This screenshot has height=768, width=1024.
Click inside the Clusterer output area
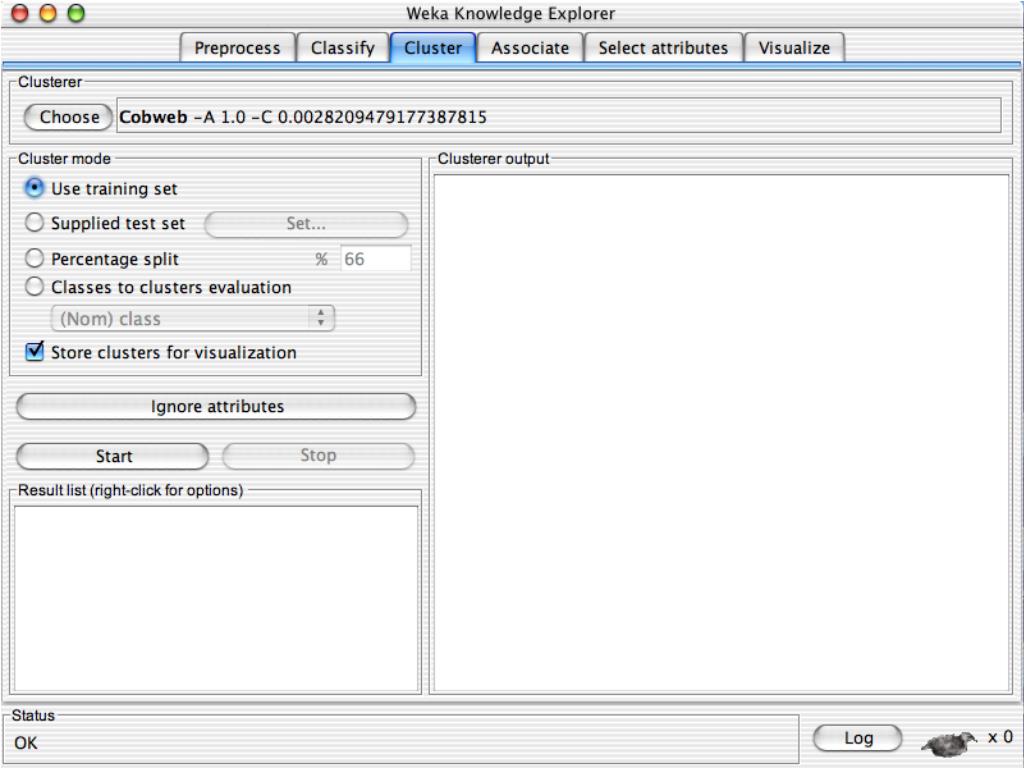tap(722, 432)
